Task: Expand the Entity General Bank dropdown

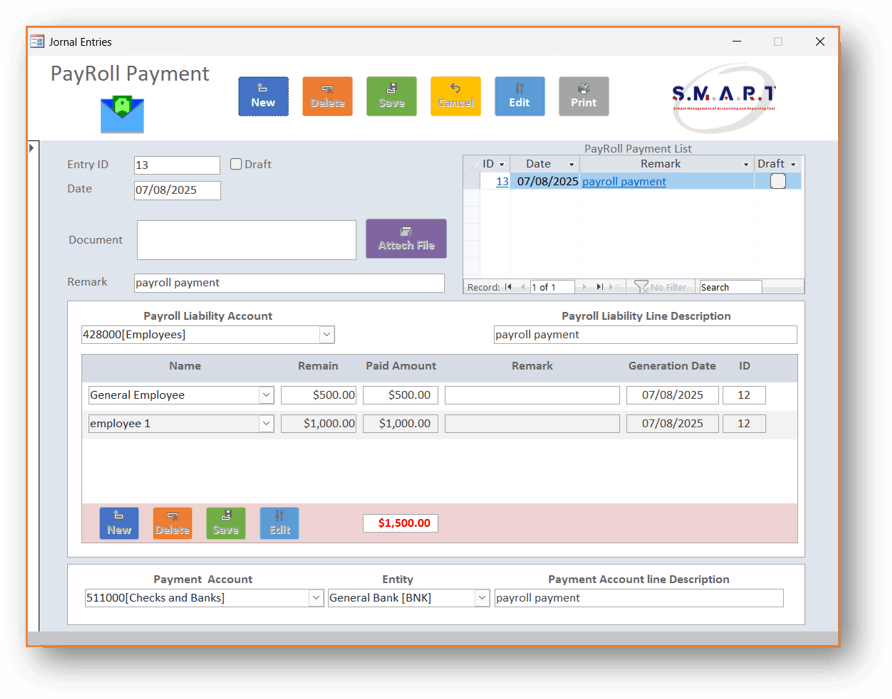Action: 482,598
